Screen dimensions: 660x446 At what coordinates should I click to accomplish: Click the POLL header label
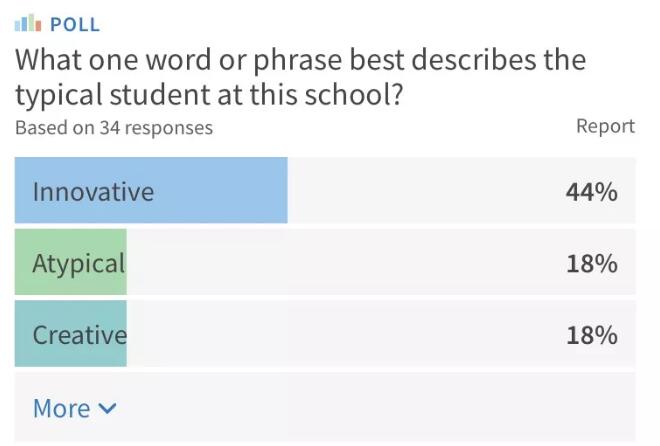(x=75, y=25)
